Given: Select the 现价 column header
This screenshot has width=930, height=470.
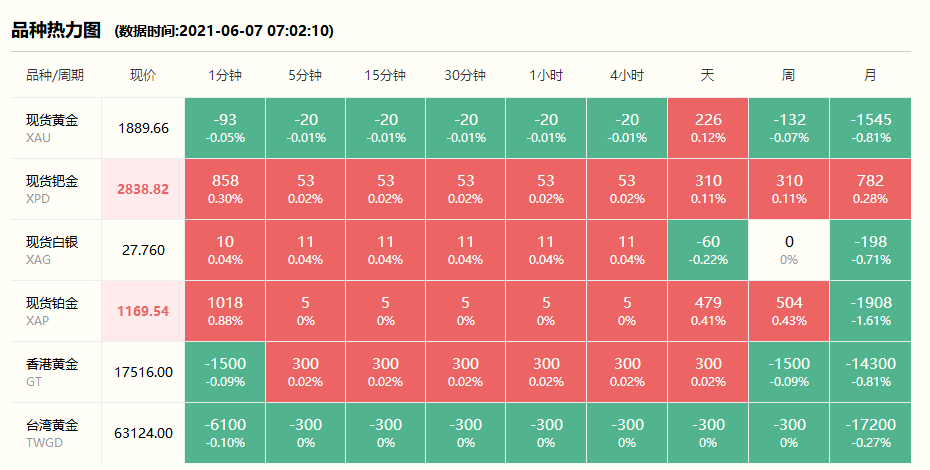Looking at the screenshot, I should coord(144,75).
